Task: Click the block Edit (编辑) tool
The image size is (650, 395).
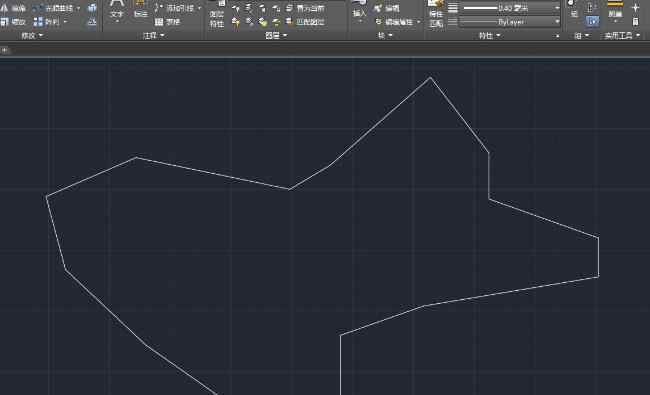Action: pos(387,8)
